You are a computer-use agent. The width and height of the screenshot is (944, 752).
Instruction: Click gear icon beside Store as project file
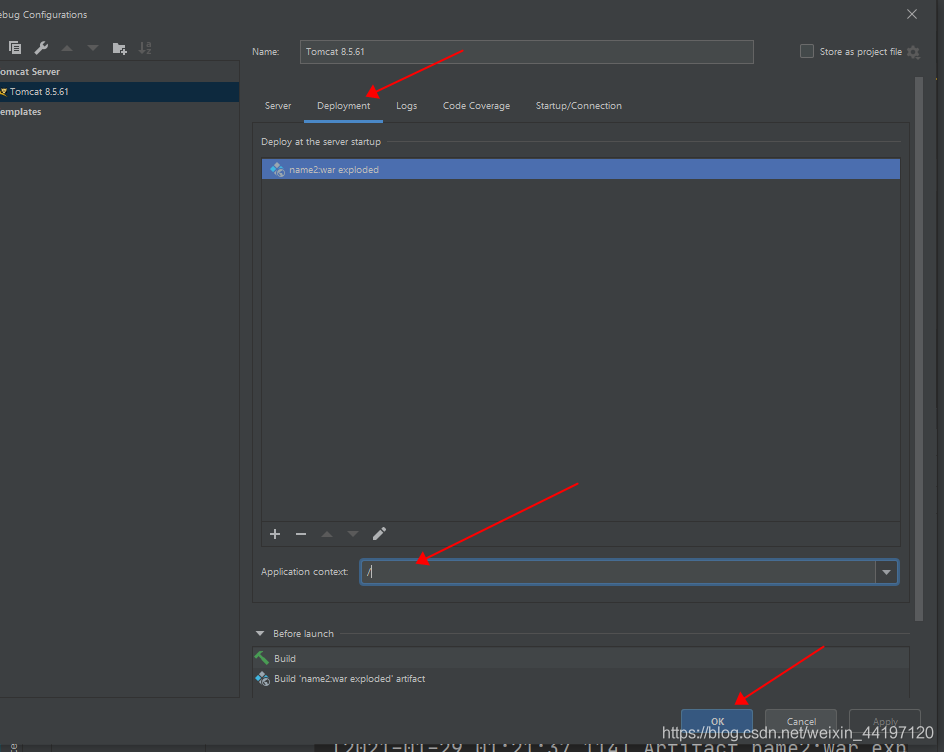coord(913,52)
